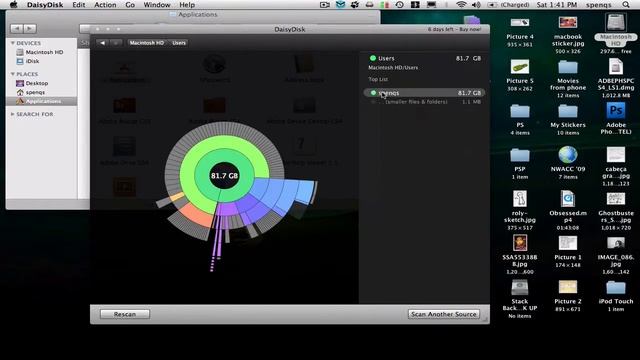Expand the SEARCH FOR section in Finder

pyautogui.click(x=13, y=114)
